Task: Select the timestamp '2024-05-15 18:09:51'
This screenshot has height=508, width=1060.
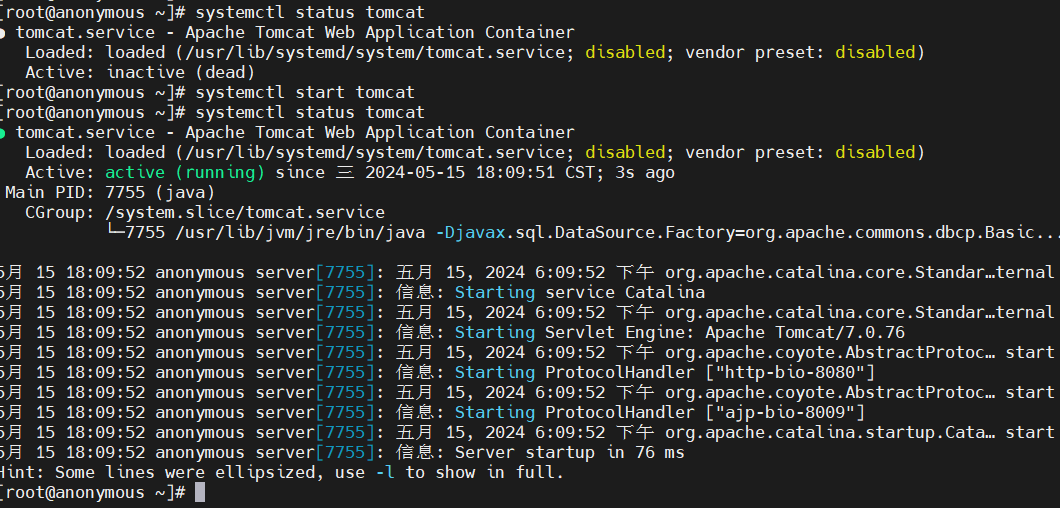Action: tap(460, 172)
